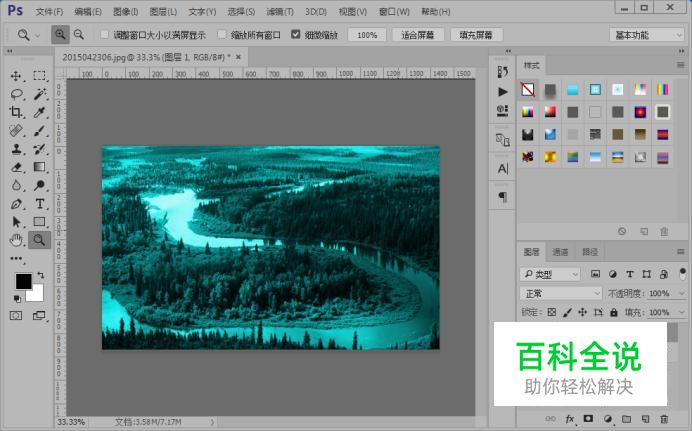Viewport: 692px width, 431px height.
Task: Open 基本功能 workspace dropdown
Action: point(647,35)
